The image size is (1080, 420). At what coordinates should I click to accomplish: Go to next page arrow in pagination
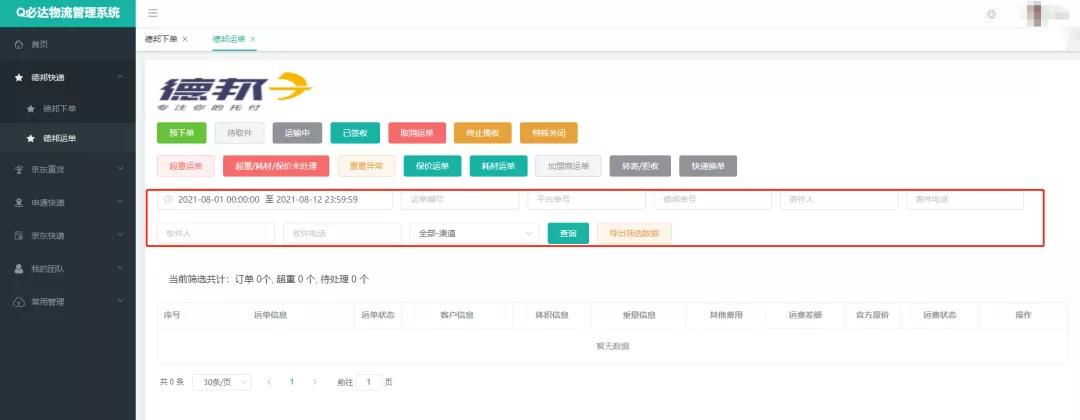[x=315, y=382]
